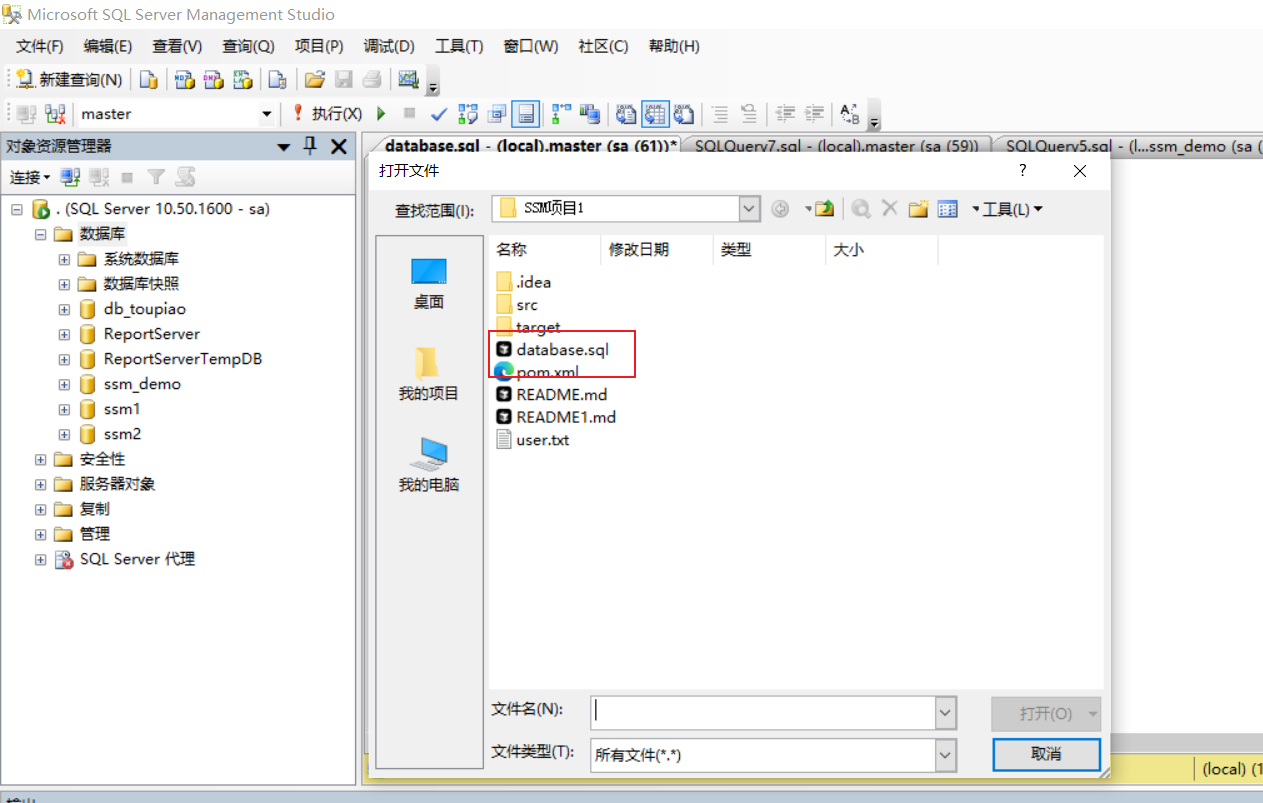This screenshot has width=1263, height=803.
Task: Click the increase indent icon
Action: tap(815, 114)
